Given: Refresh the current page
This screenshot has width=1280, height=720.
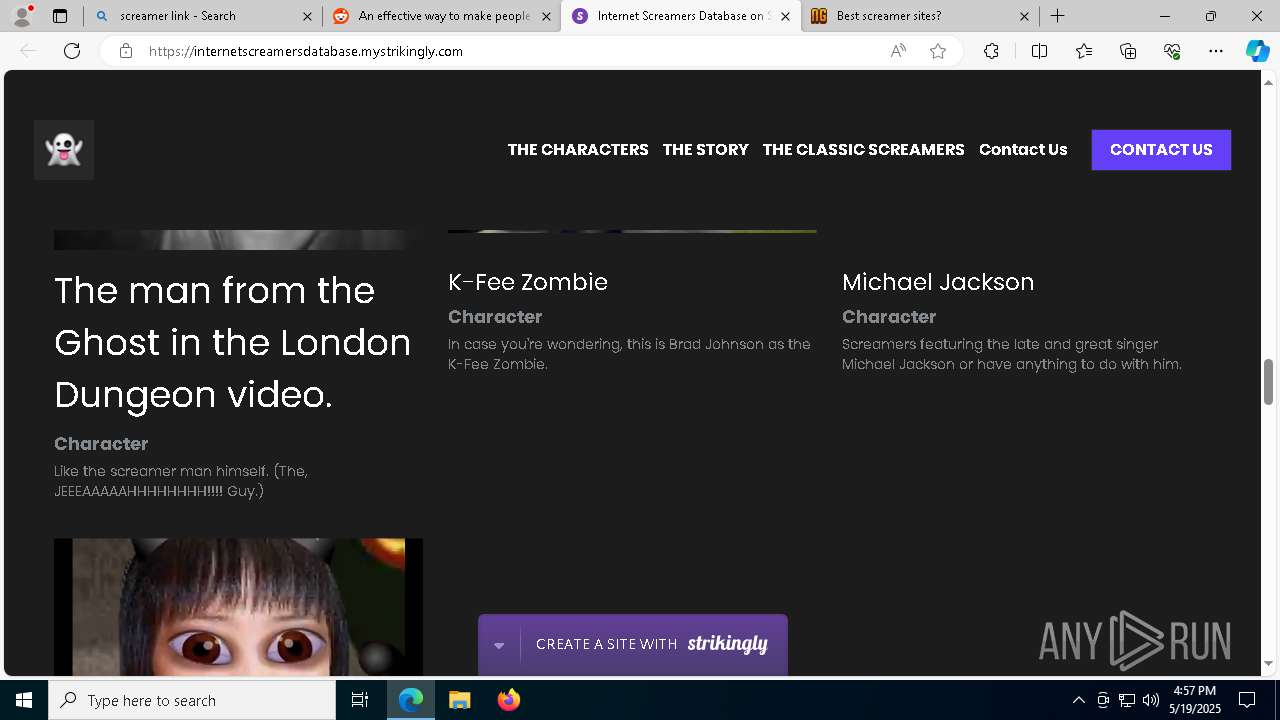Looking at the screenshot, I should (72, 51).
